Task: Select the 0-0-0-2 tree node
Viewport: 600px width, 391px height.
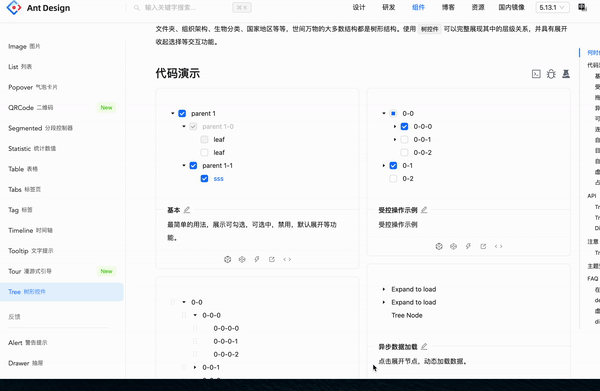Action: 226,354
